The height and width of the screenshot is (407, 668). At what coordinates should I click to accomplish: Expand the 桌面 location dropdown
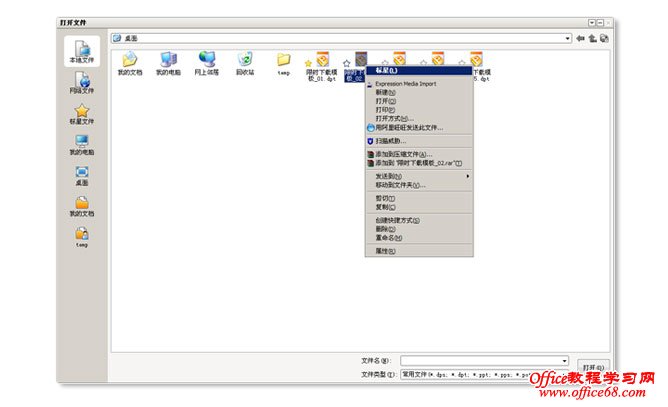(x=567, y=38)
